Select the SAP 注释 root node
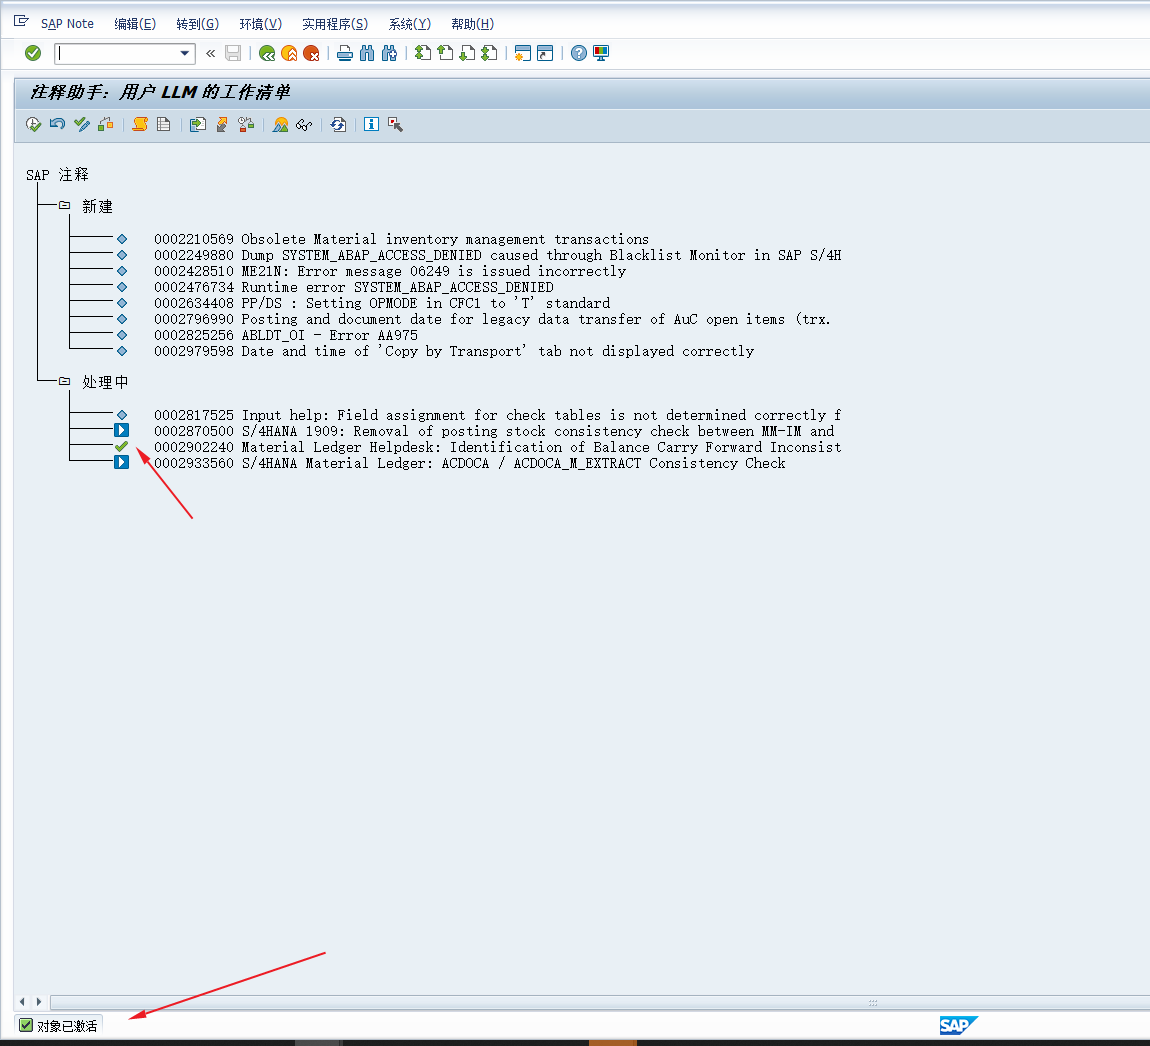 (x=57, y=175)
